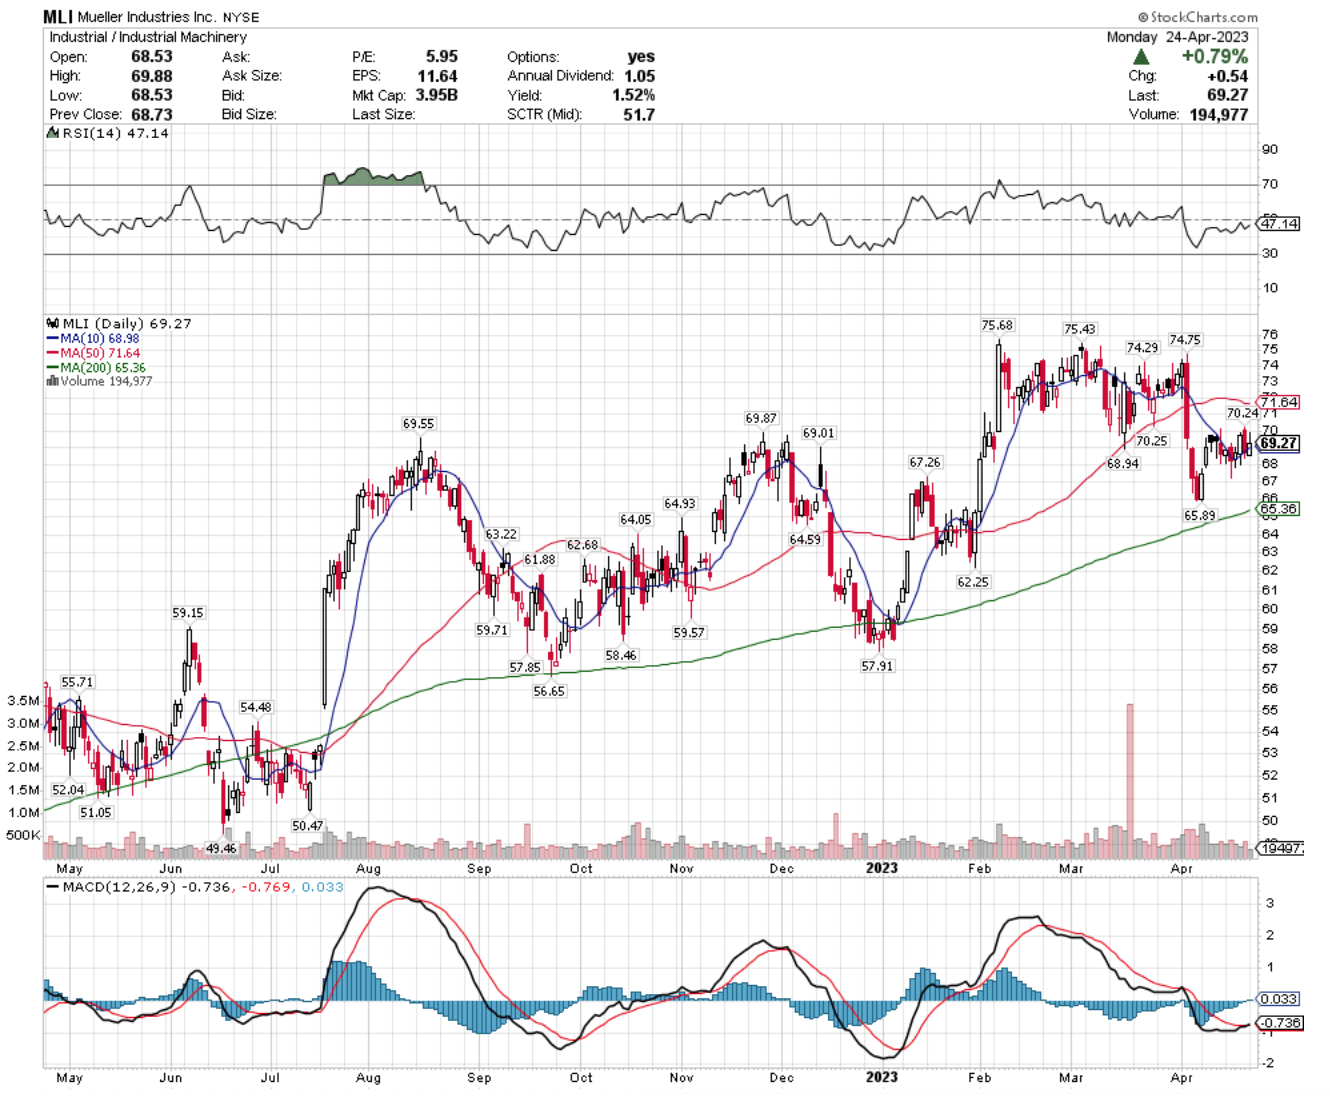1330x1096 pixels.
Task: Click the tall March volume spike bar
Action: pos(1130,781)
